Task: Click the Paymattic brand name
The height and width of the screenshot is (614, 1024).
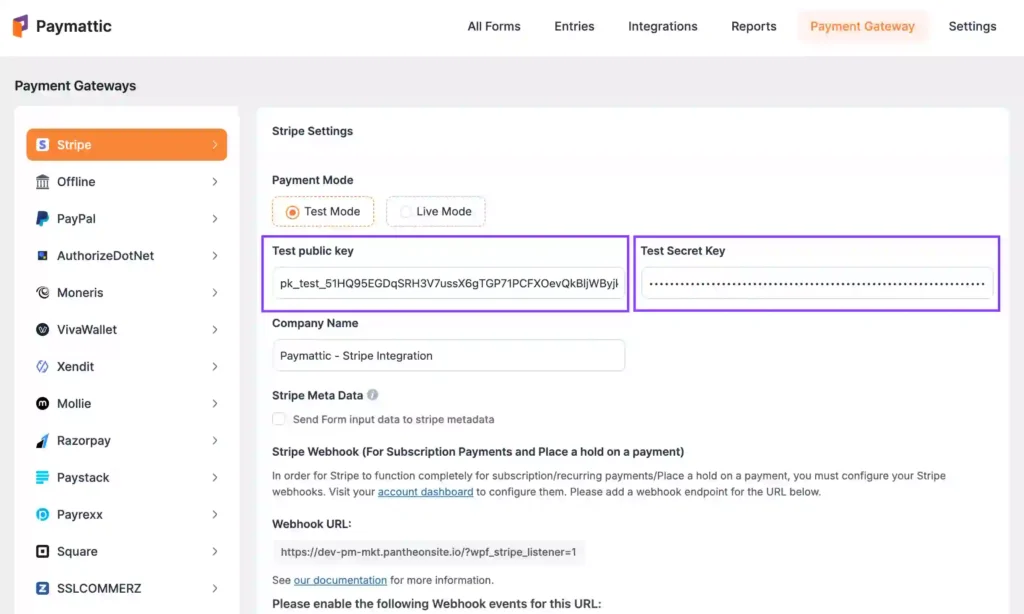Action: (74, 26)
